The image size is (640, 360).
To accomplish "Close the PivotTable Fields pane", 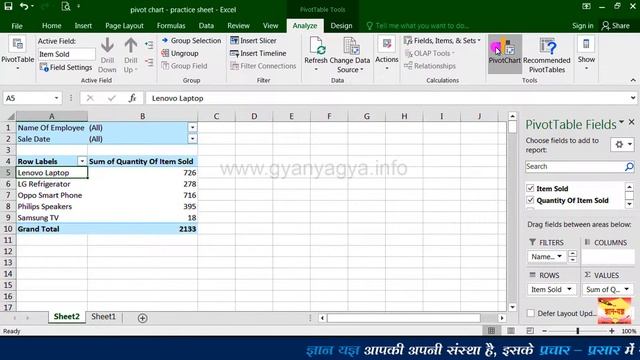I will pyautogui.click(x=631, y=122).
